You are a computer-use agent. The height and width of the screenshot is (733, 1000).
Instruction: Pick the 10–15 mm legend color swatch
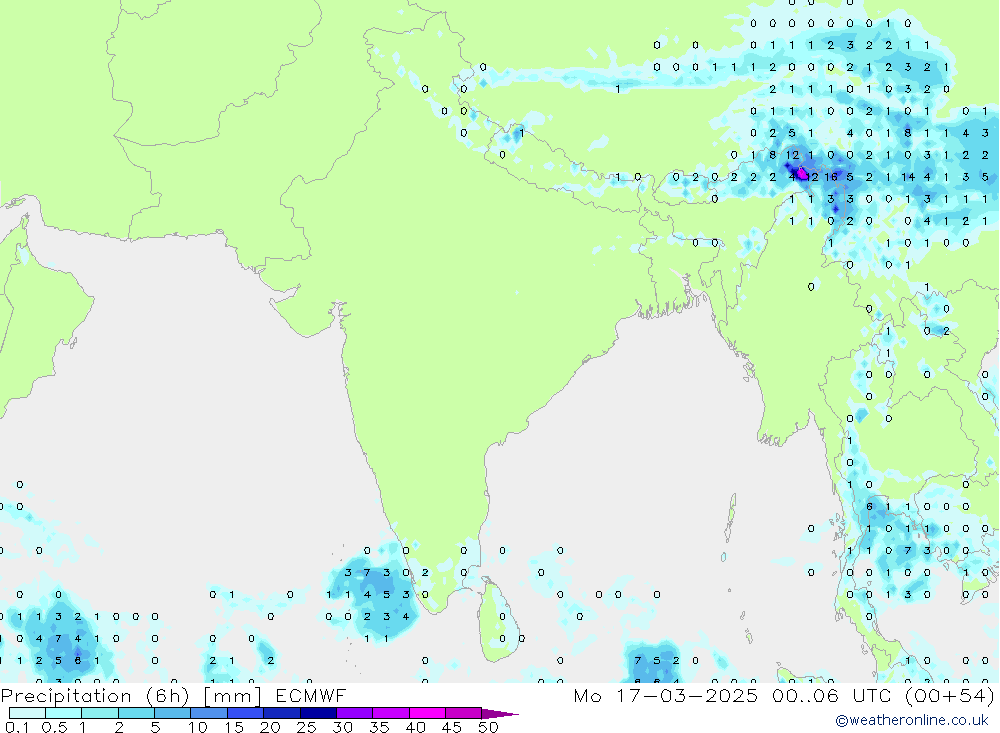209,713
